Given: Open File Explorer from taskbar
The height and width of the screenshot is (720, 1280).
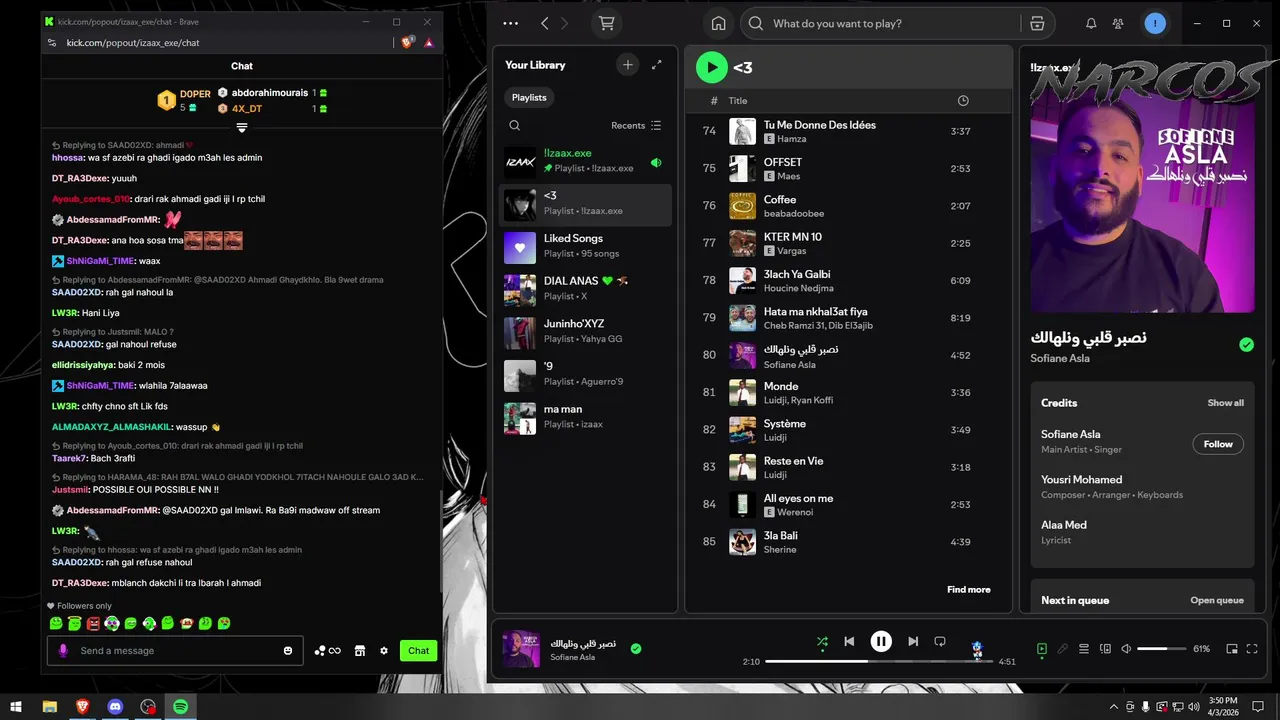Looking at the screenshot, I should [x=49, y=706].
